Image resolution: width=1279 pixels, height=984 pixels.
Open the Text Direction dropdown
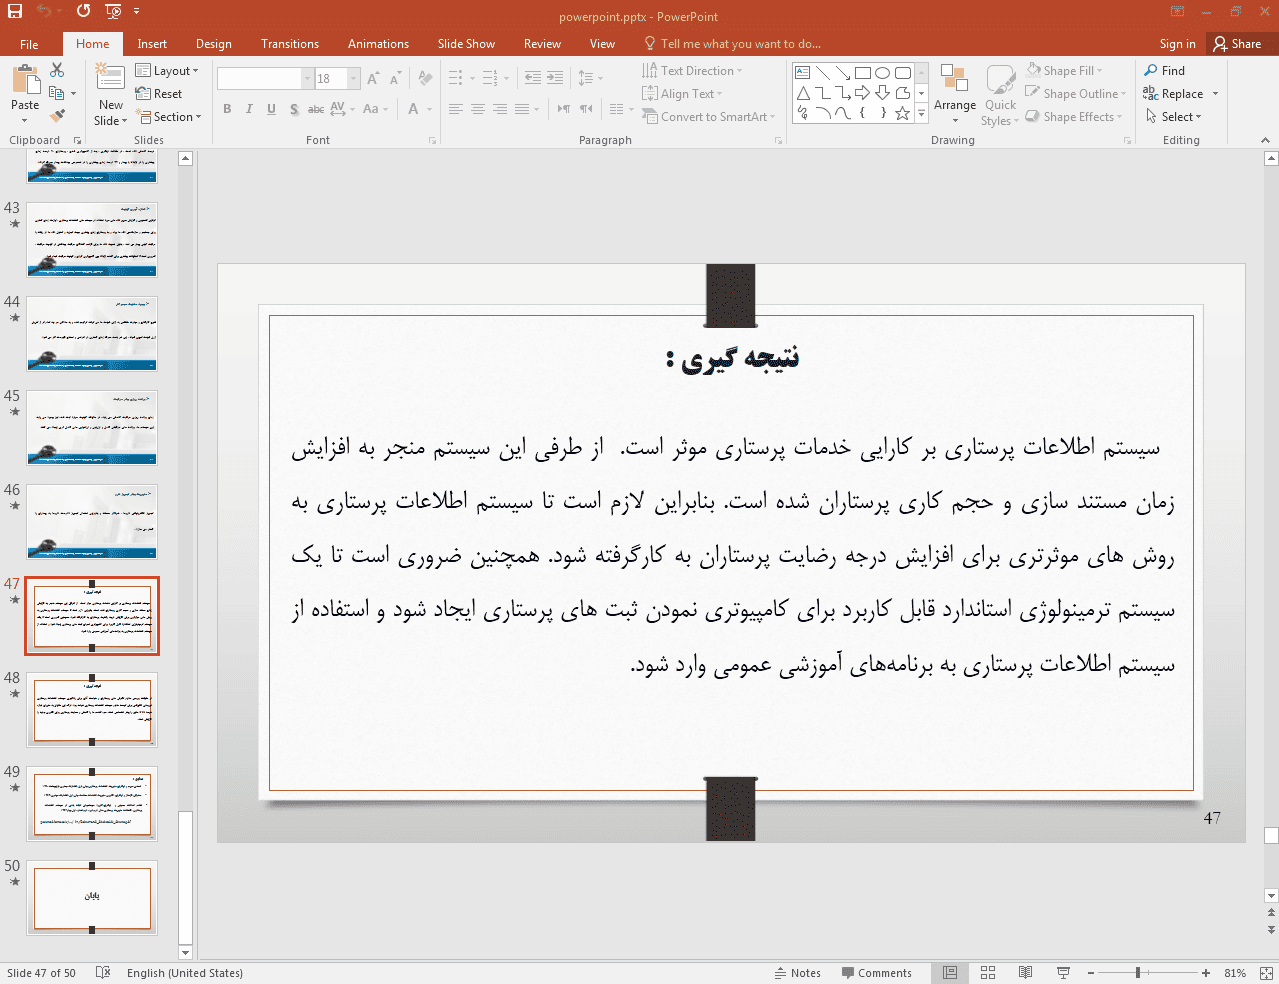(x=692, y=71)
